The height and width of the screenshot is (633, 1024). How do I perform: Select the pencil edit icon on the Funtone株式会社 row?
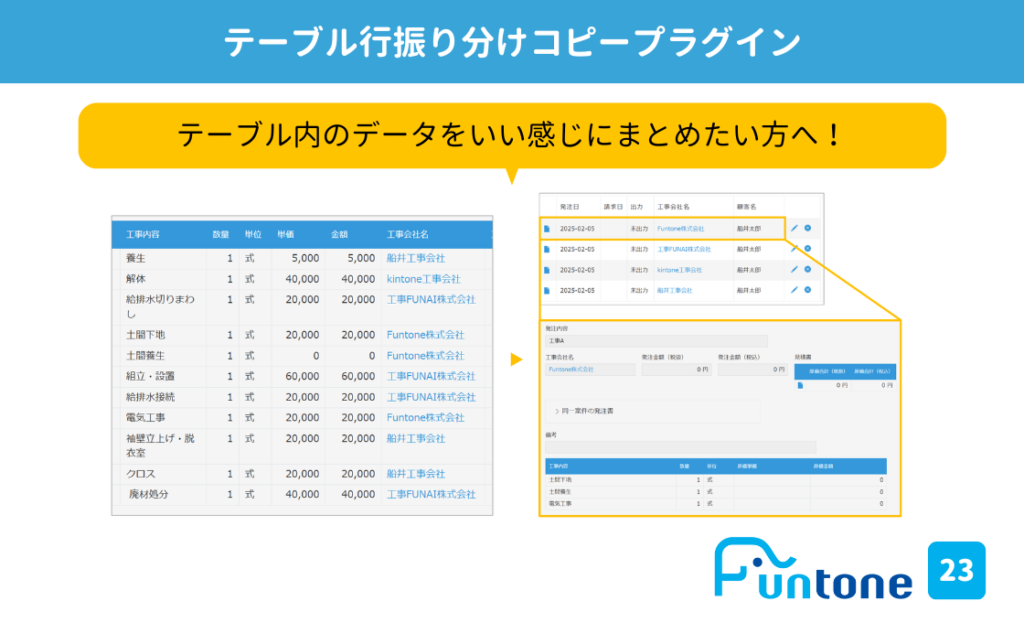tap(795, 228)
